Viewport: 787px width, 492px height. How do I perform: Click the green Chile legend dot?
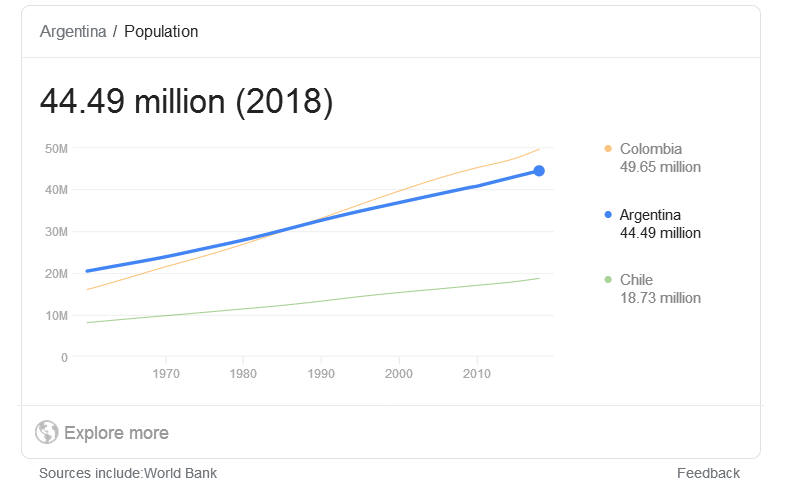pos(607,280)
